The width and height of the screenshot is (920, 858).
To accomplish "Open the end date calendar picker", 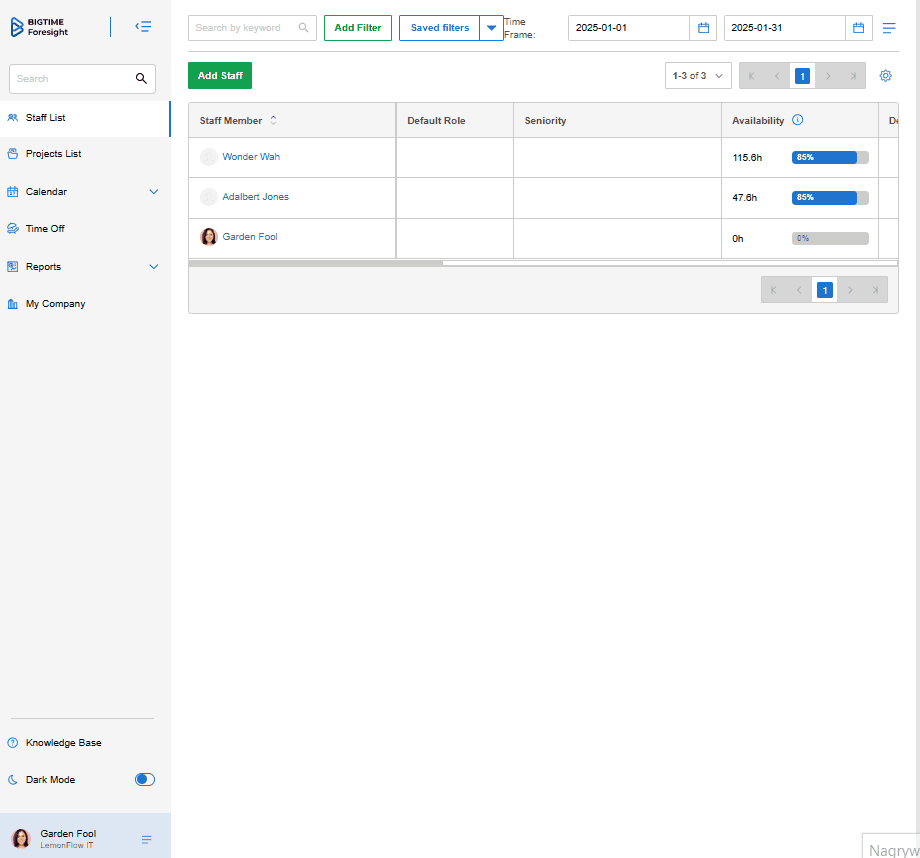I will (x=858, y=28).
